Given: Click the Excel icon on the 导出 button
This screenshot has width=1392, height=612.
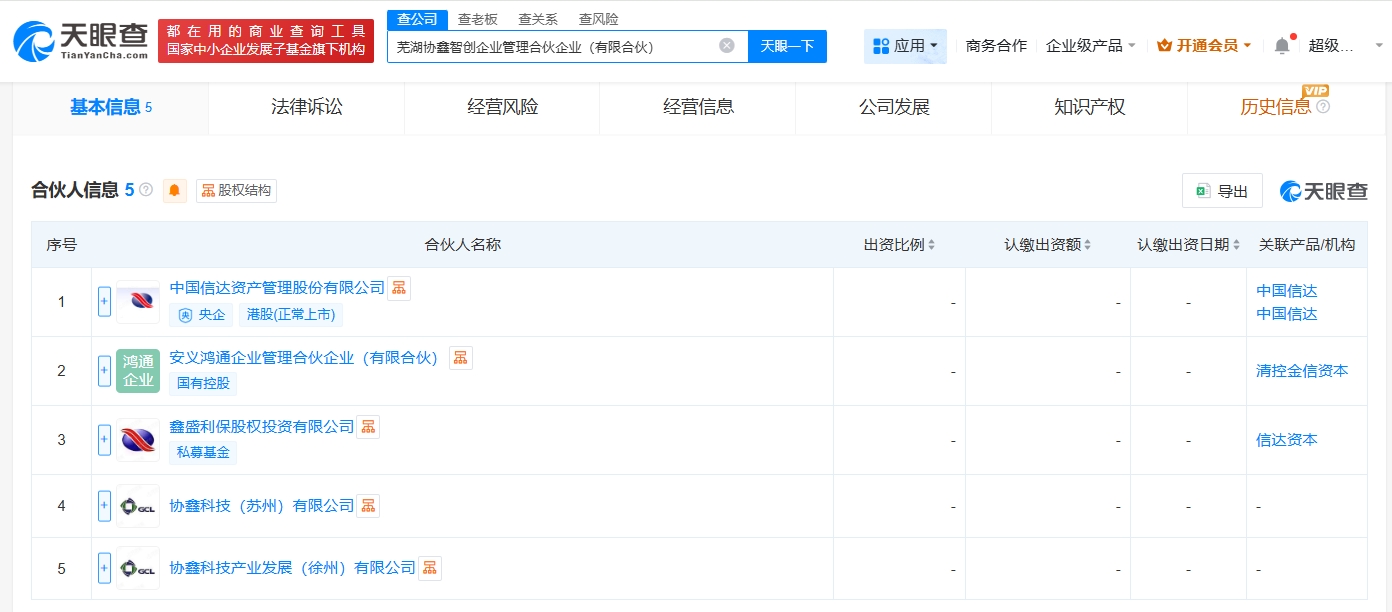Looking at the screenshot, I should coord(1204,190).
